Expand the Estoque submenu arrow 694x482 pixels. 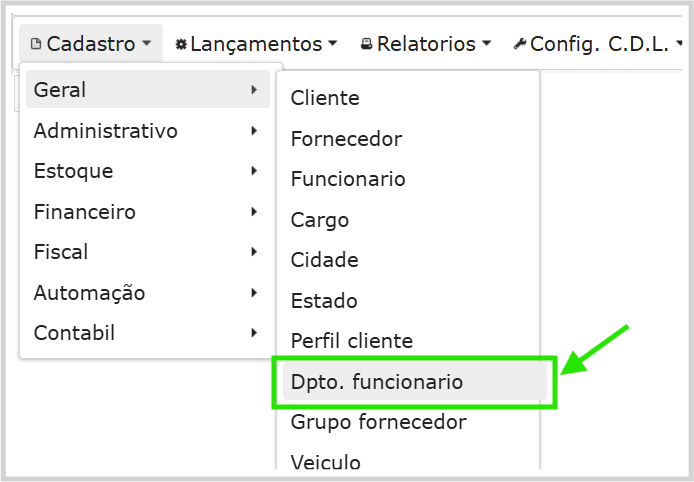coord(255,171)
